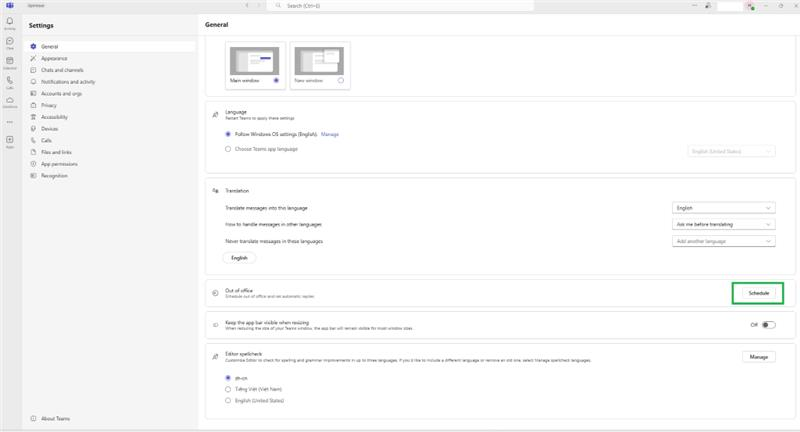The height and width of the screenshot is (432, 800).
Task: Click the lock icon for Privacy settings
Action: [x=33, y=105]
